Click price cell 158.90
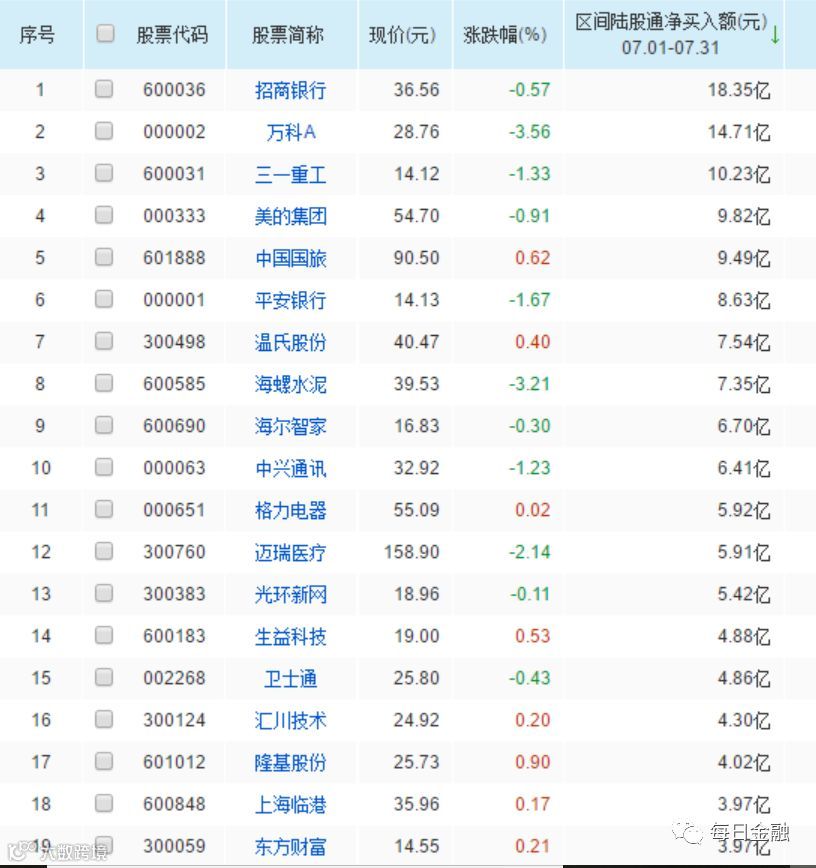 point(412,552)
